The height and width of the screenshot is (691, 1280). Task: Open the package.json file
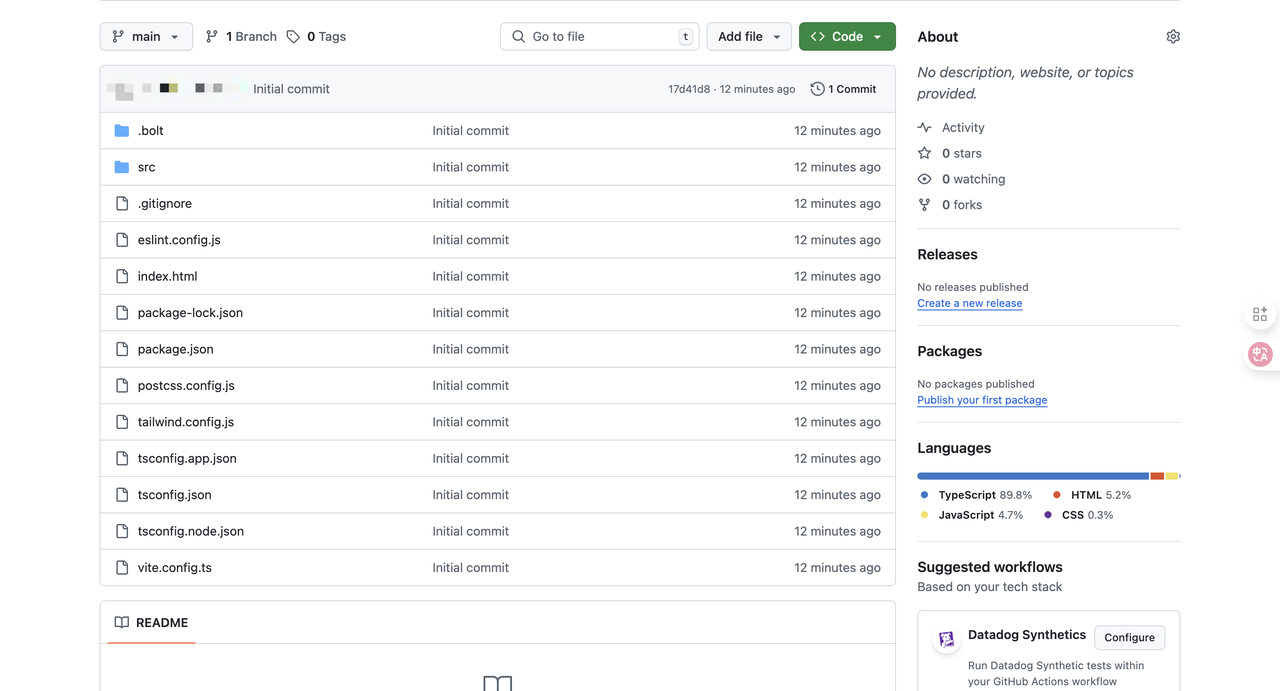(175, 349)
